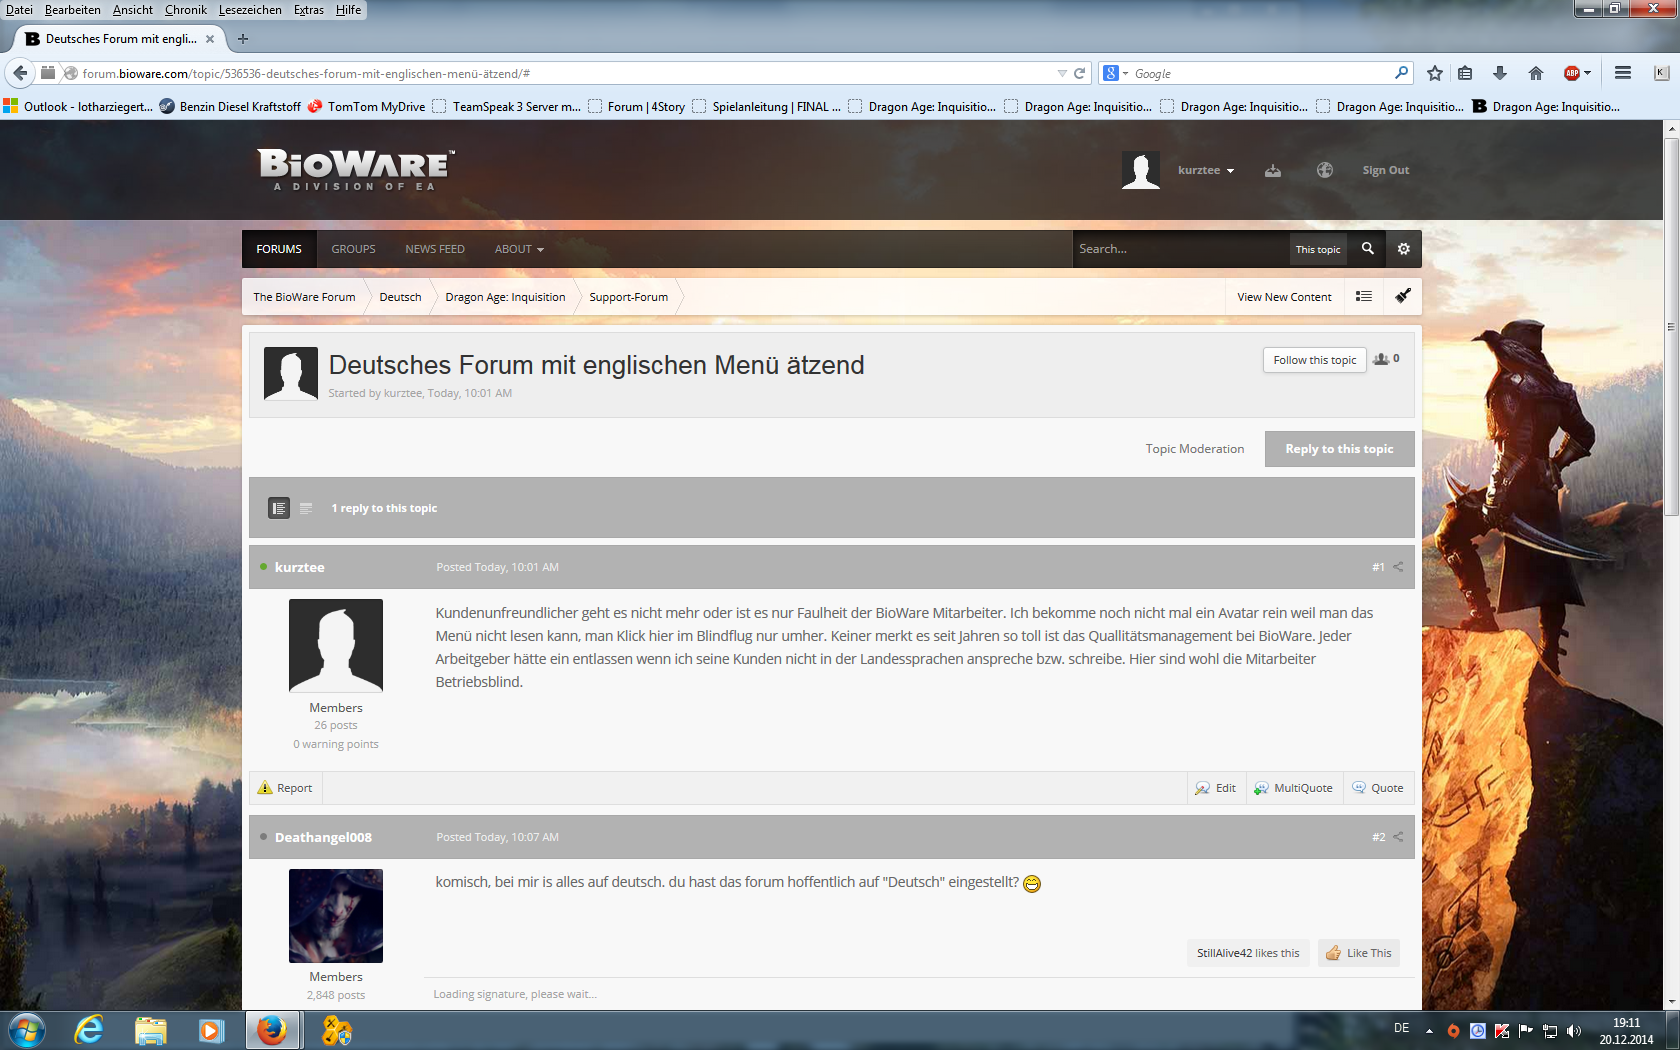The width and height of the screenshot is (1680, 1050).
Task: Click the share icon on post #1
Action: click(x=1398, y=567)
